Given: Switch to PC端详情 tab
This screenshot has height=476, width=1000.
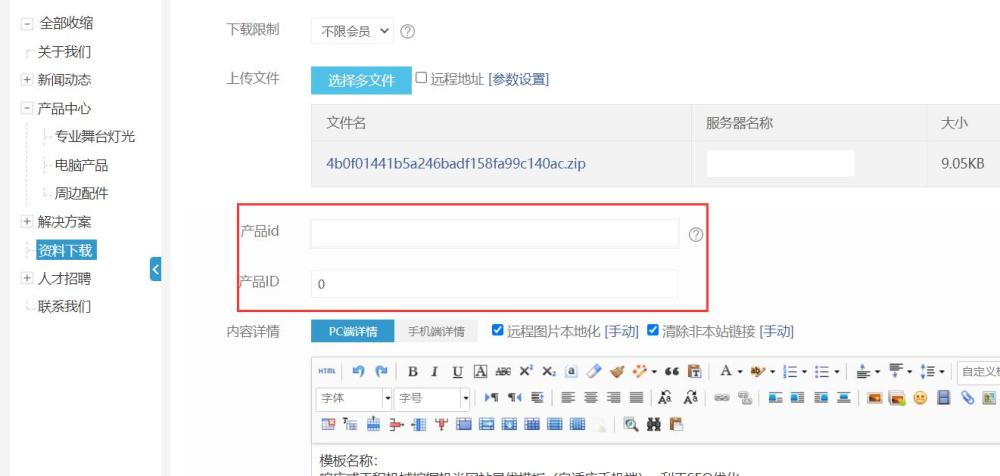Looking at the screenshot, I should [x=353, y=331].
